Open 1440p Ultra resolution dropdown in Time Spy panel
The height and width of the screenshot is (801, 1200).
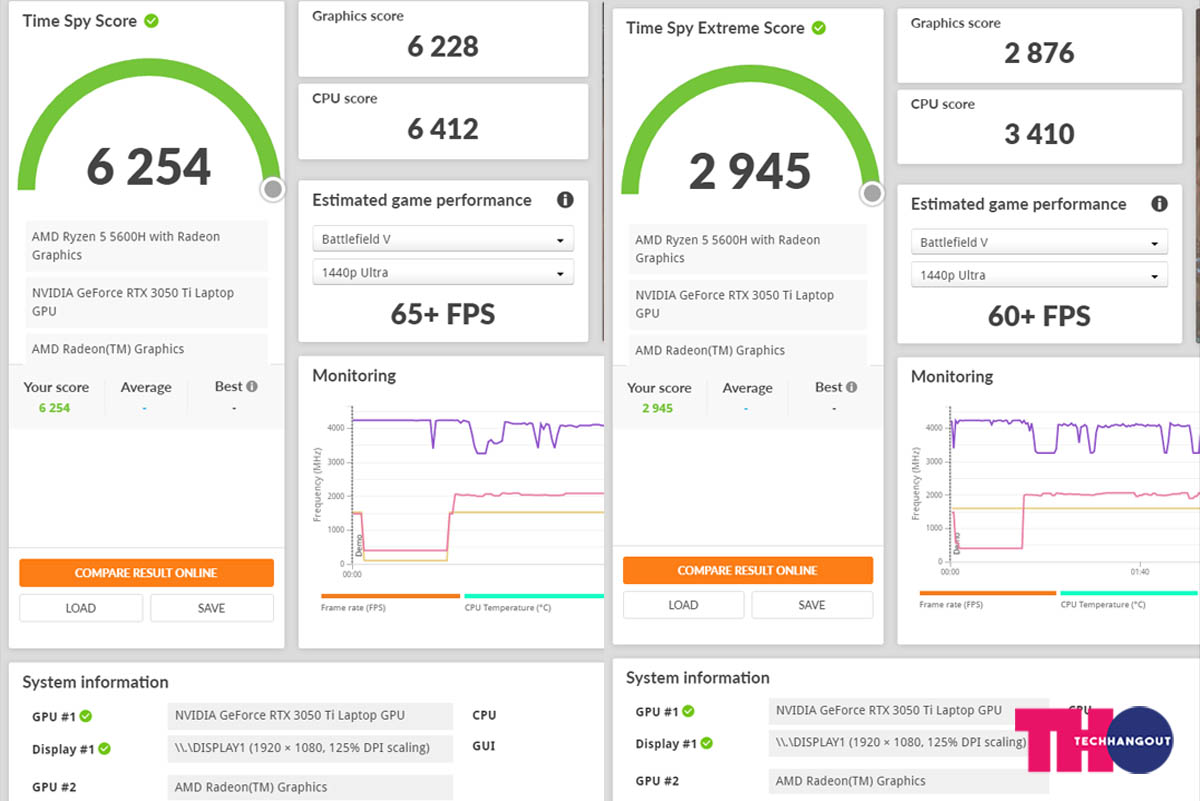443,272
